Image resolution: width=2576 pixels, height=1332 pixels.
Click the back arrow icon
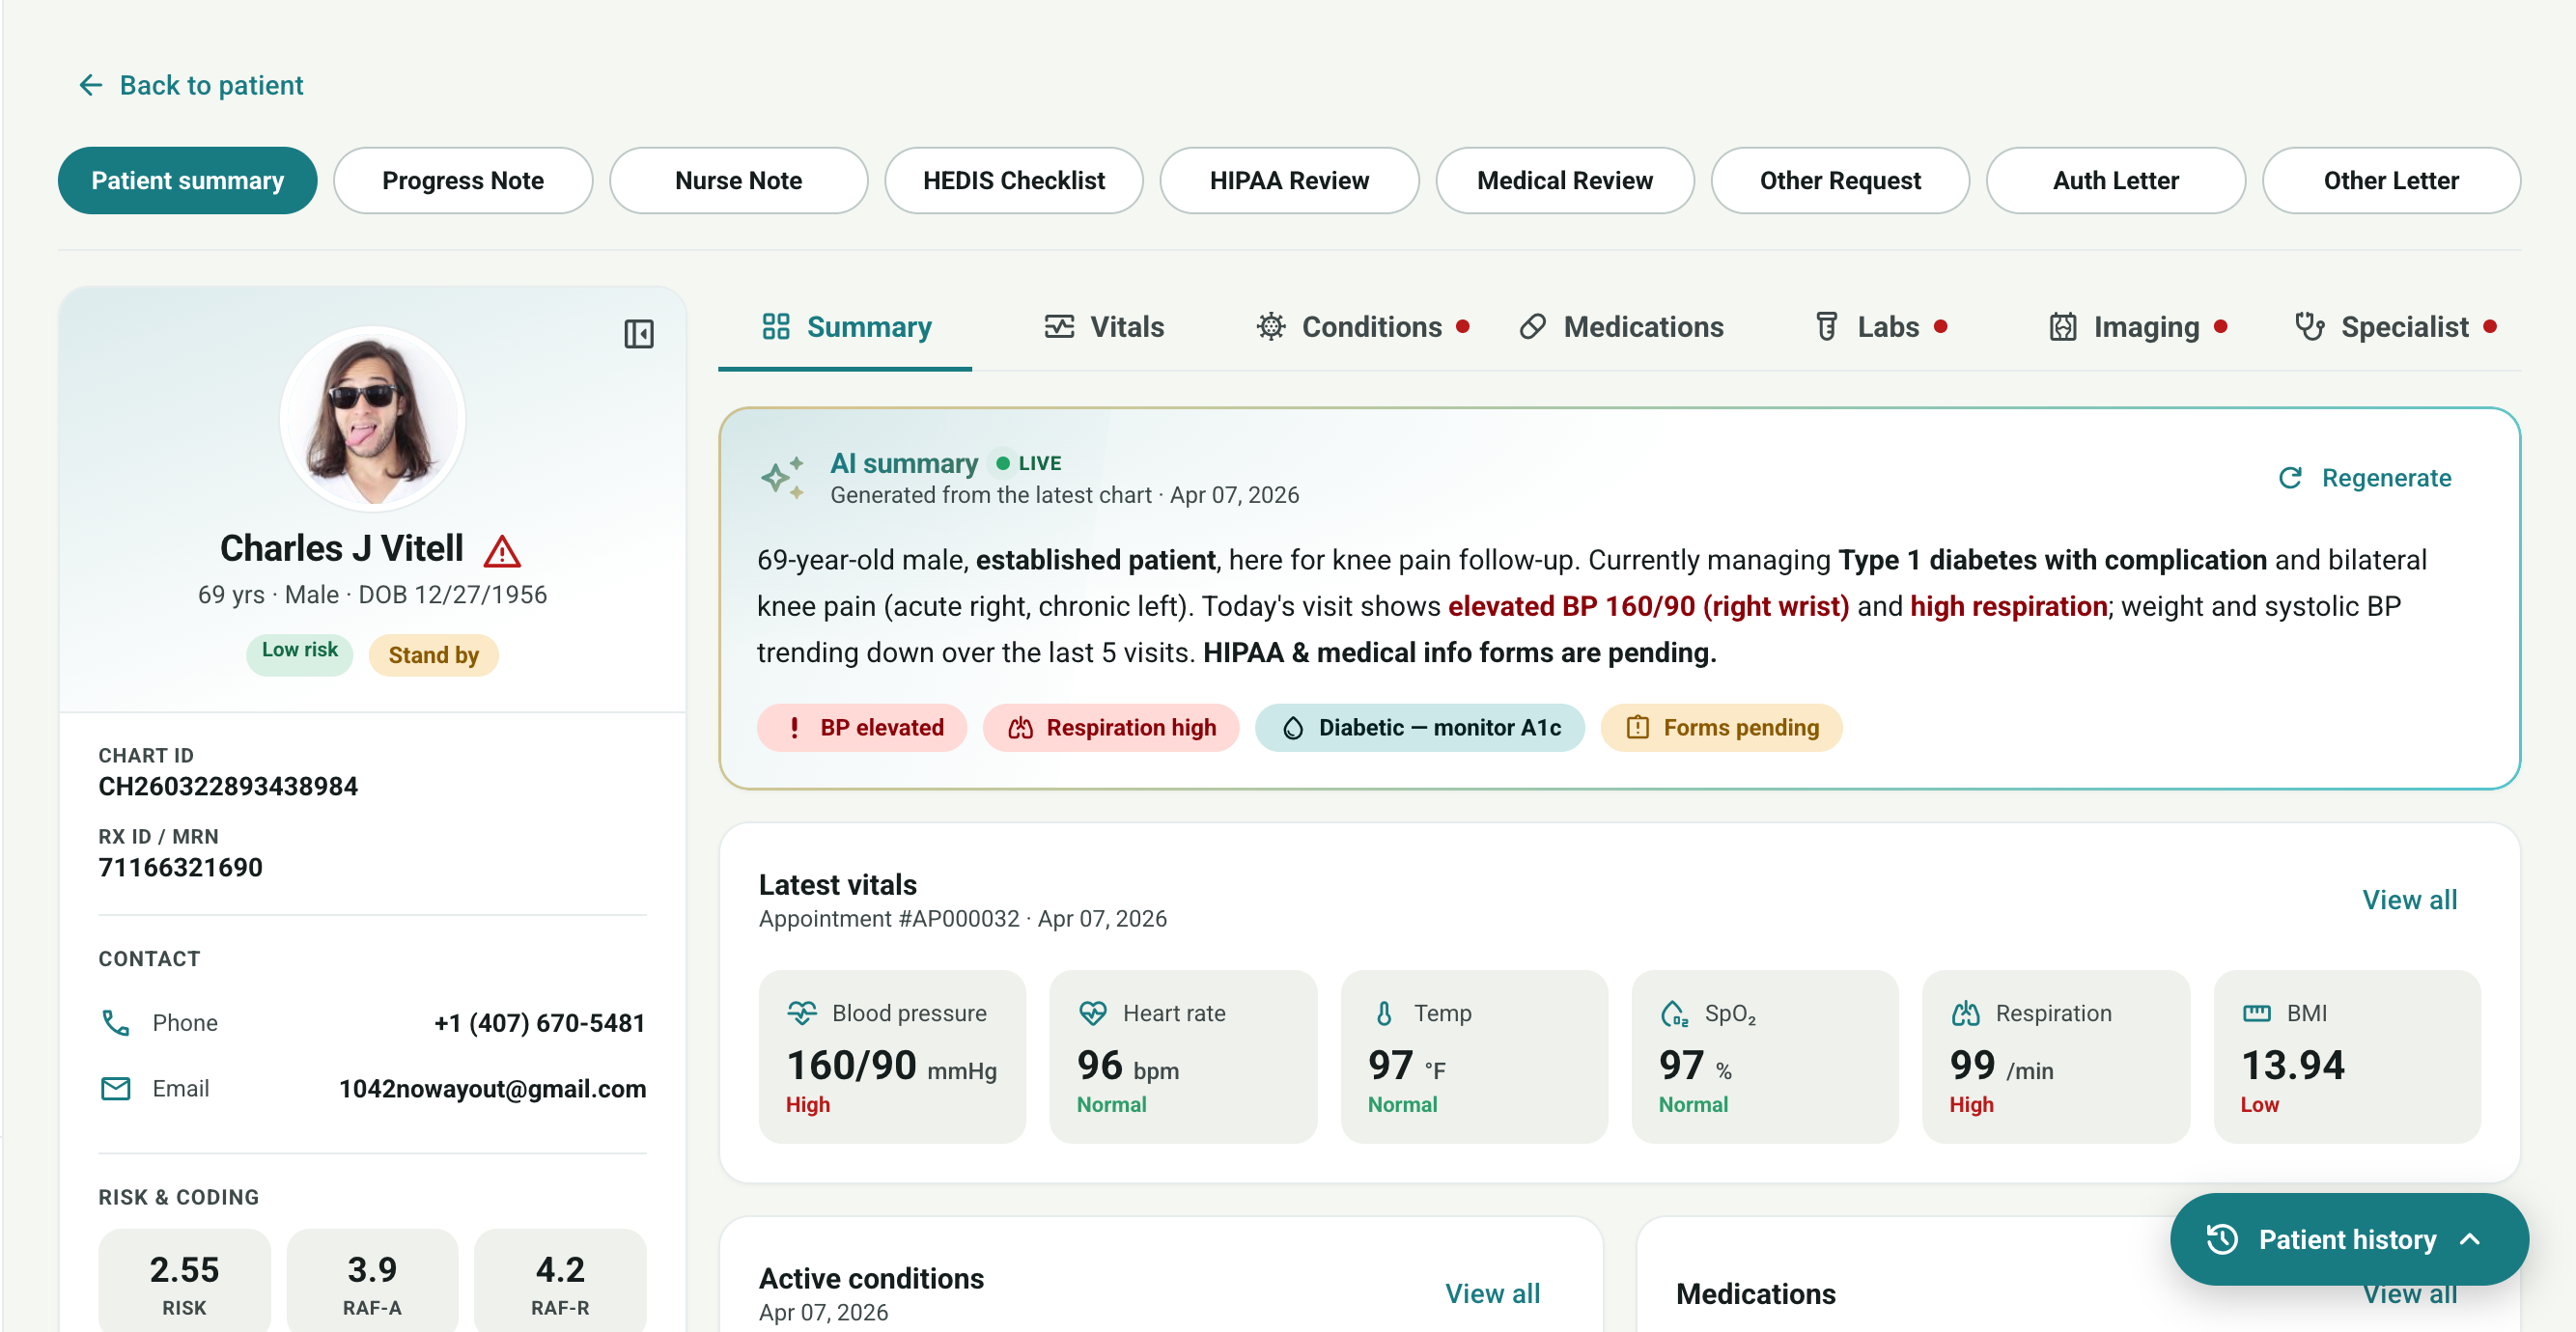coord(91,85)
